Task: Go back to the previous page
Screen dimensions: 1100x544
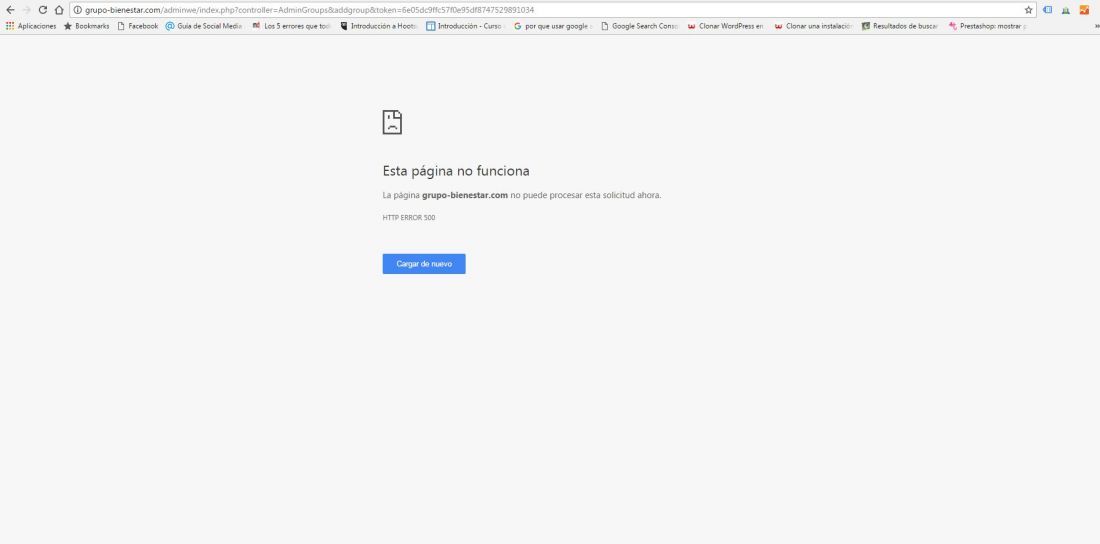Action: coord(10,10)
